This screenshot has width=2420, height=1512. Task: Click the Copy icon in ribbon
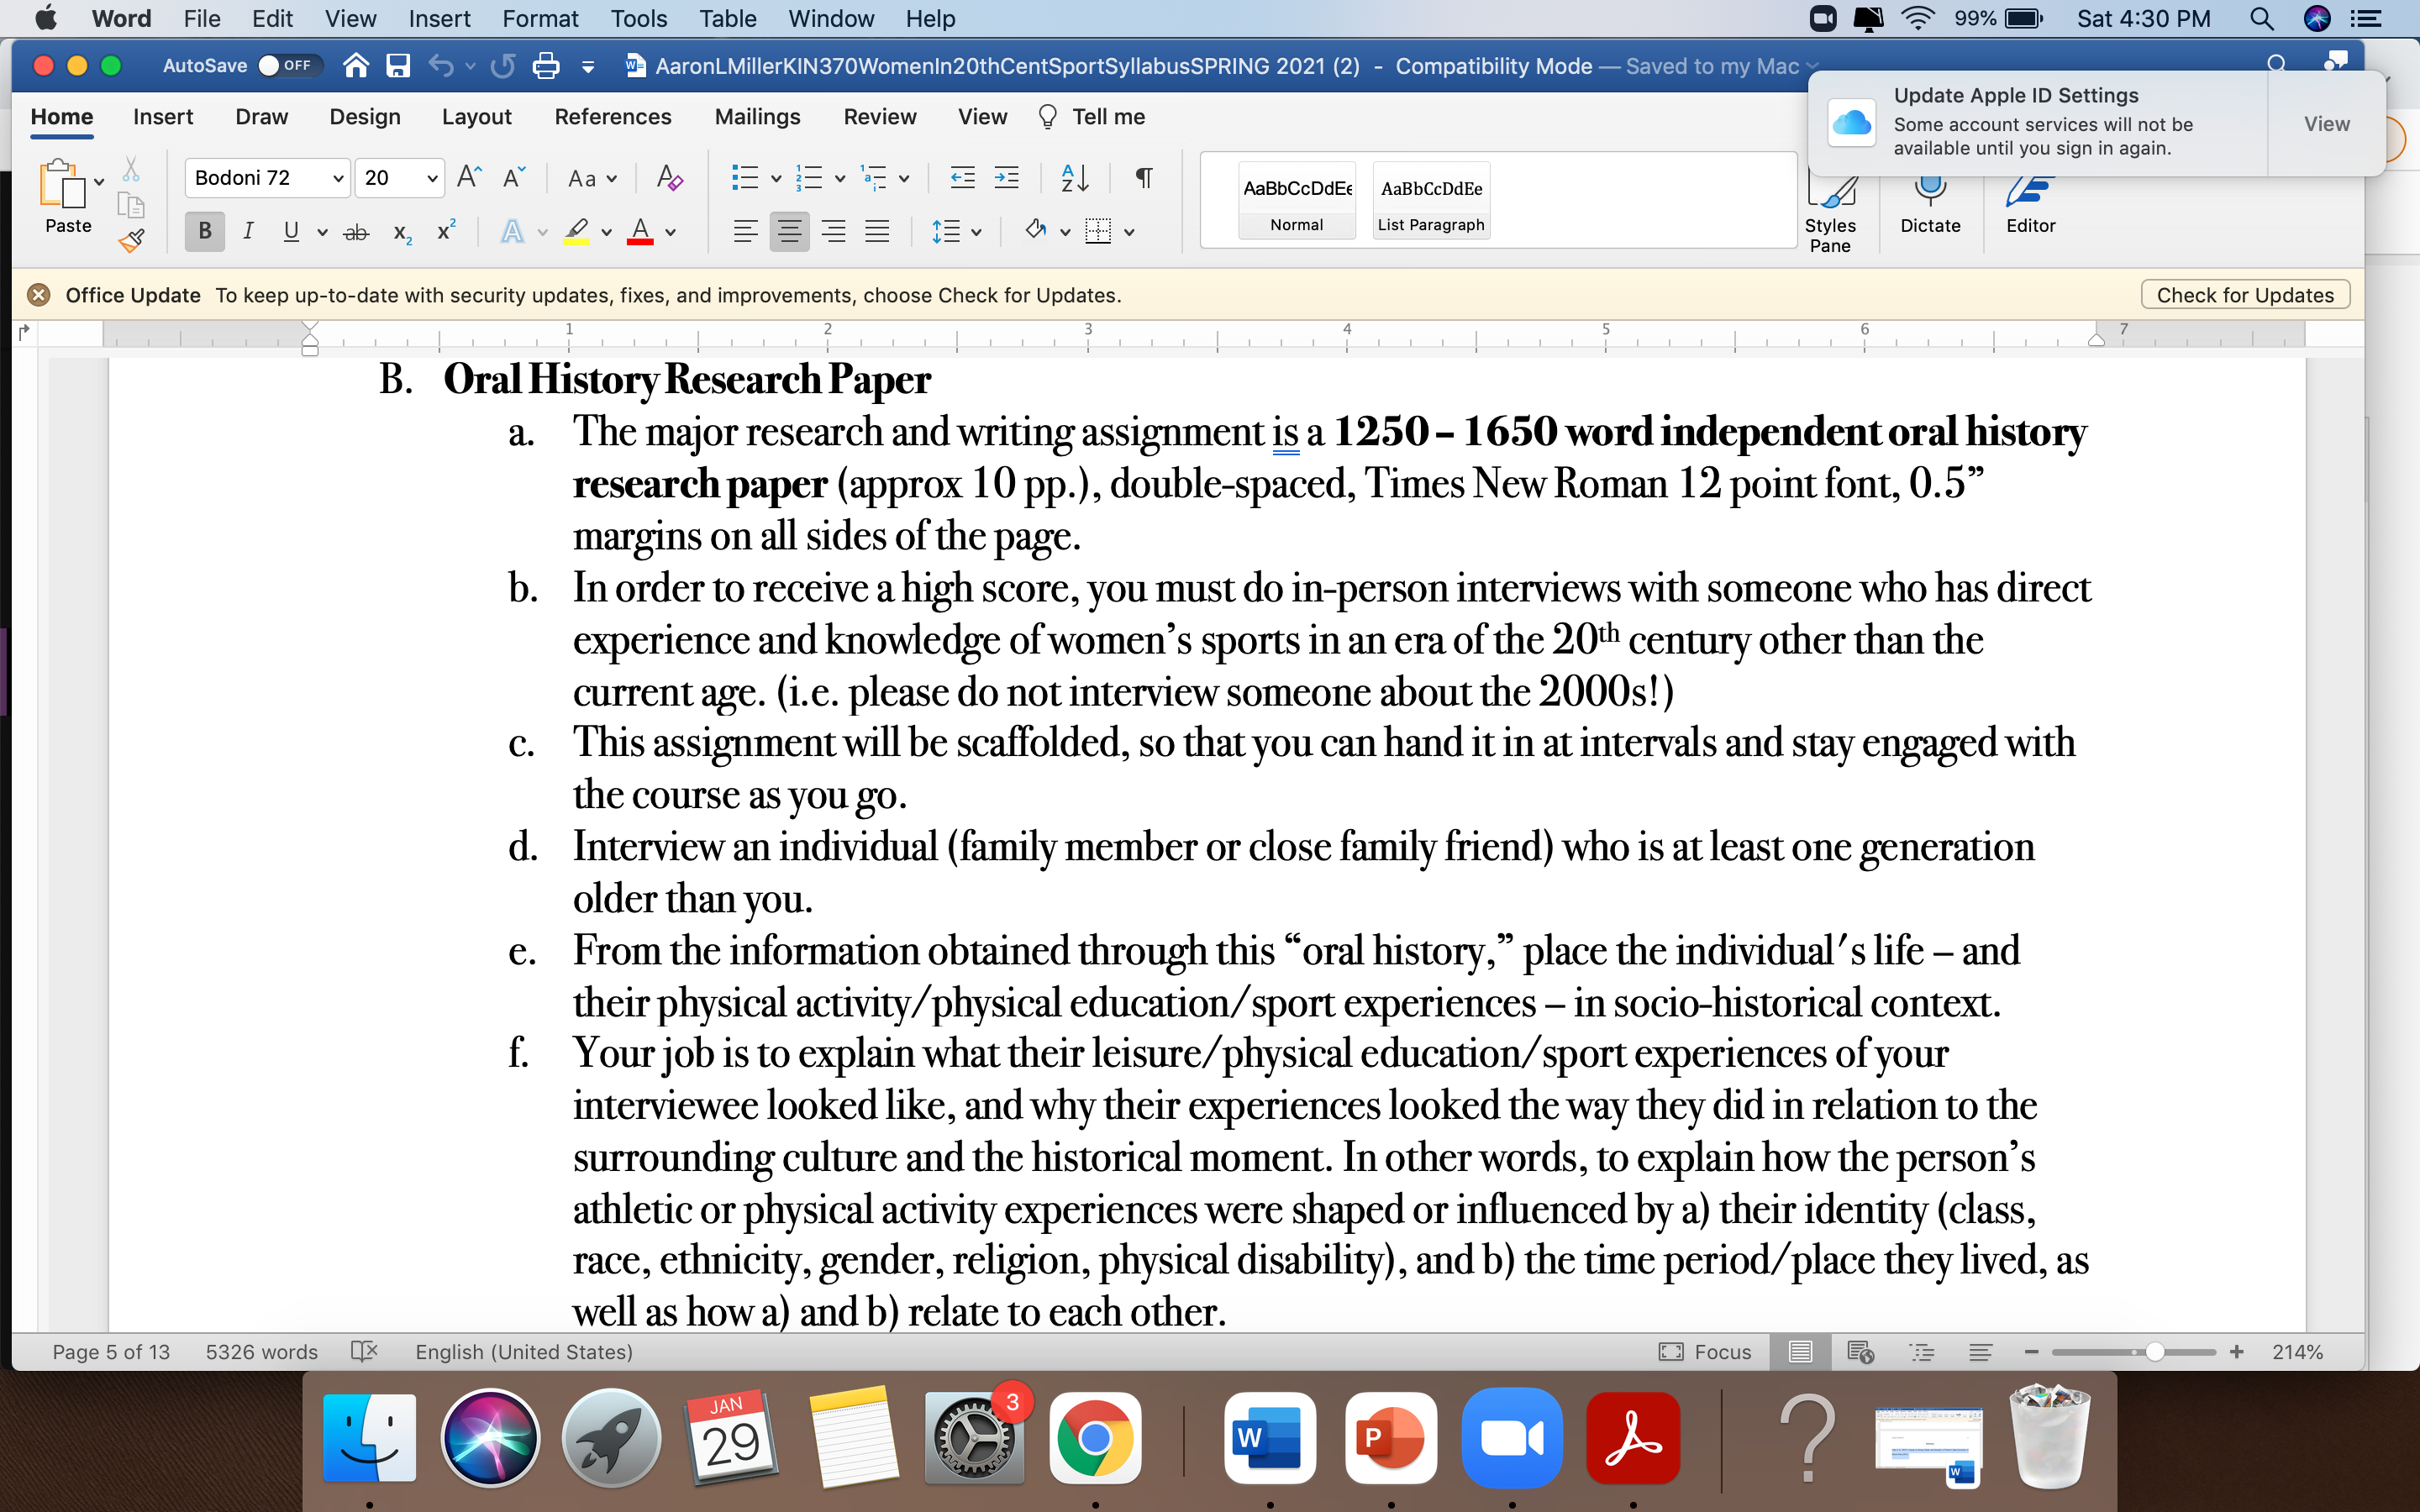[x=131, y=205]
